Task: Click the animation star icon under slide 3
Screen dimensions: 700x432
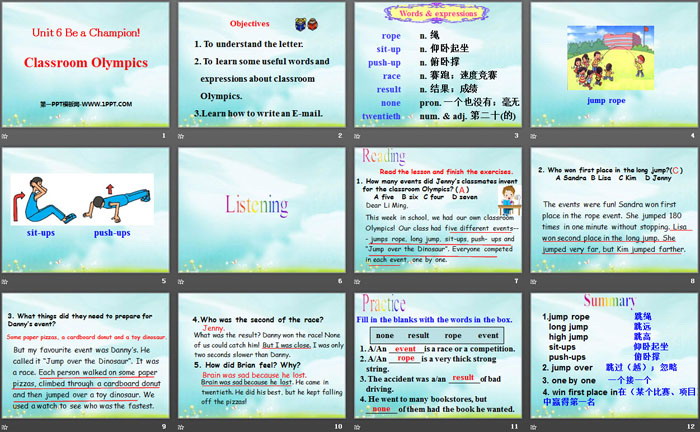Action: coord(357,136)
